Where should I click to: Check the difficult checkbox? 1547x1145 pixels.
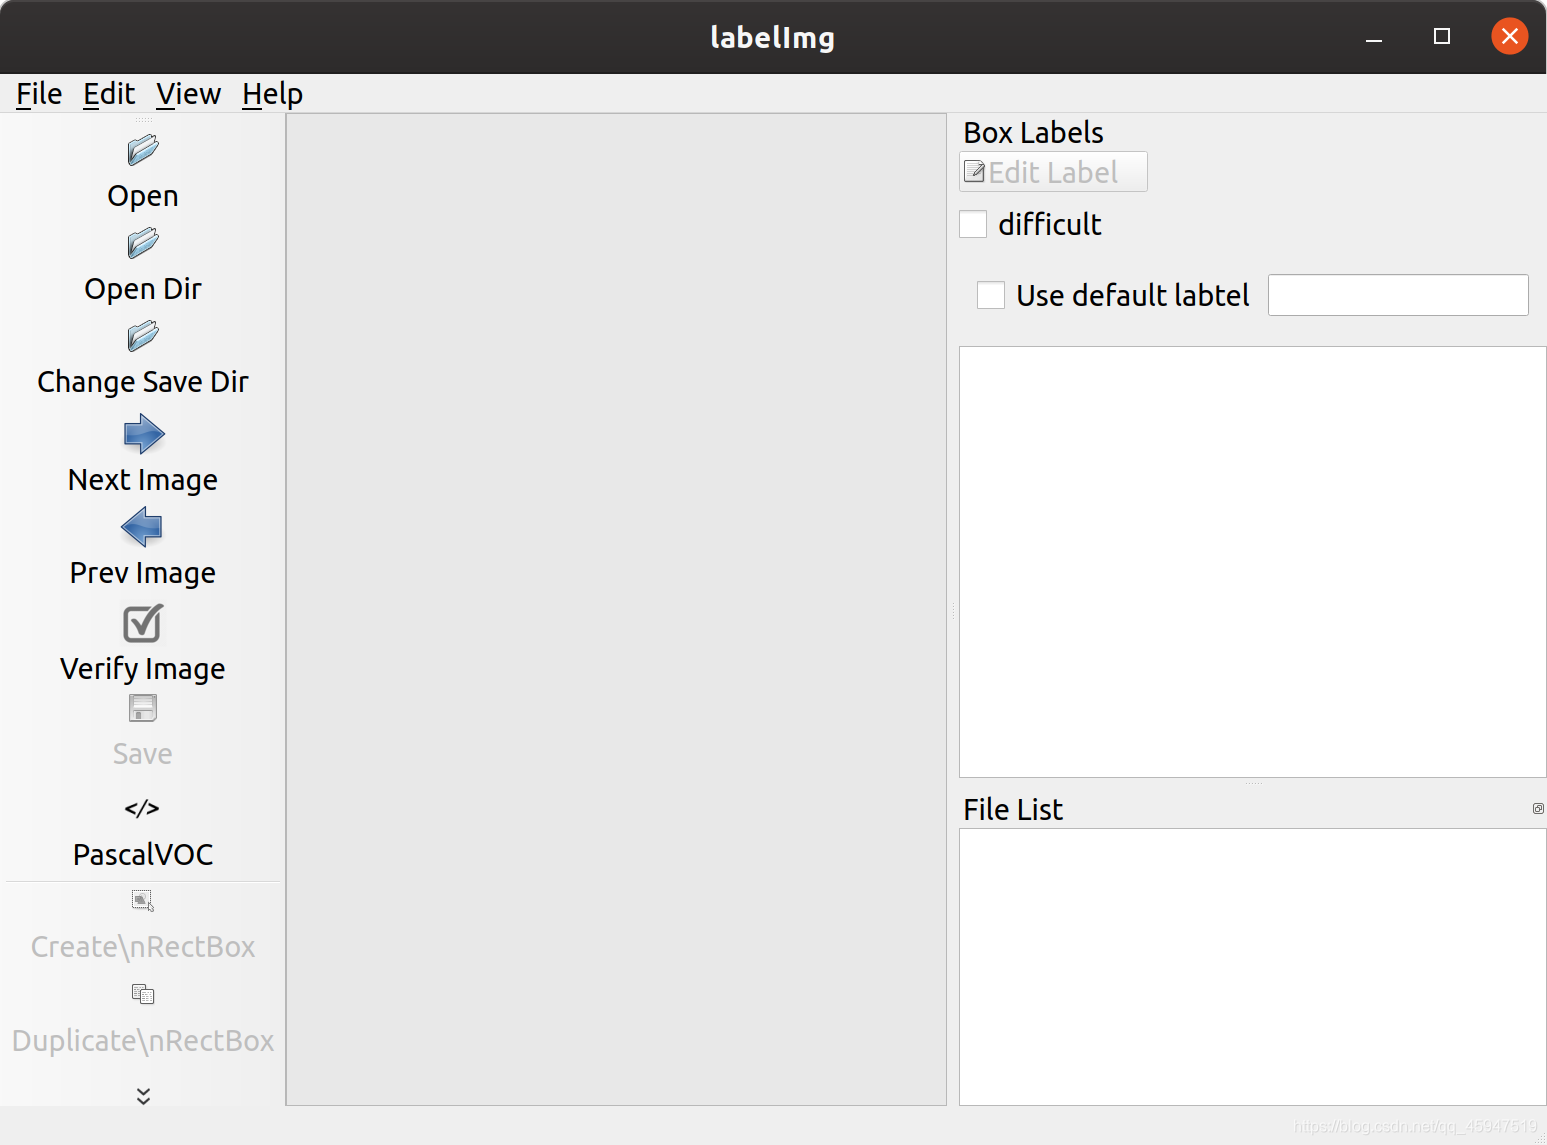(x=973, y=224)
